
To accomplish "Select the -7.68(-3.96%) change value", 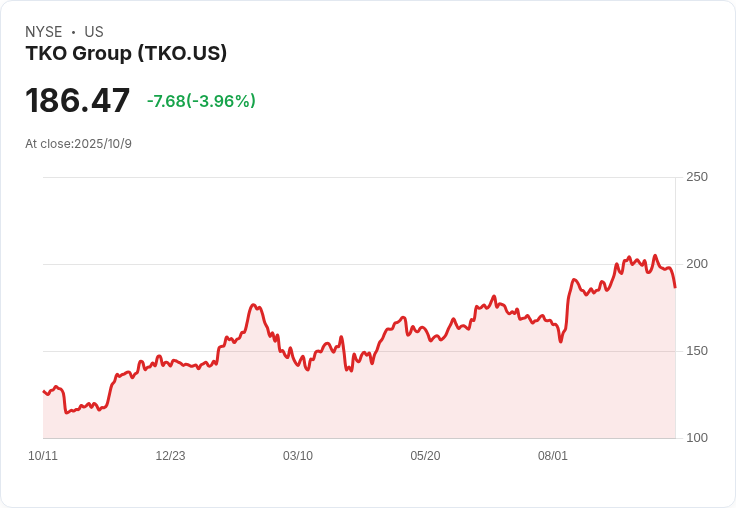I will (201, 101).
